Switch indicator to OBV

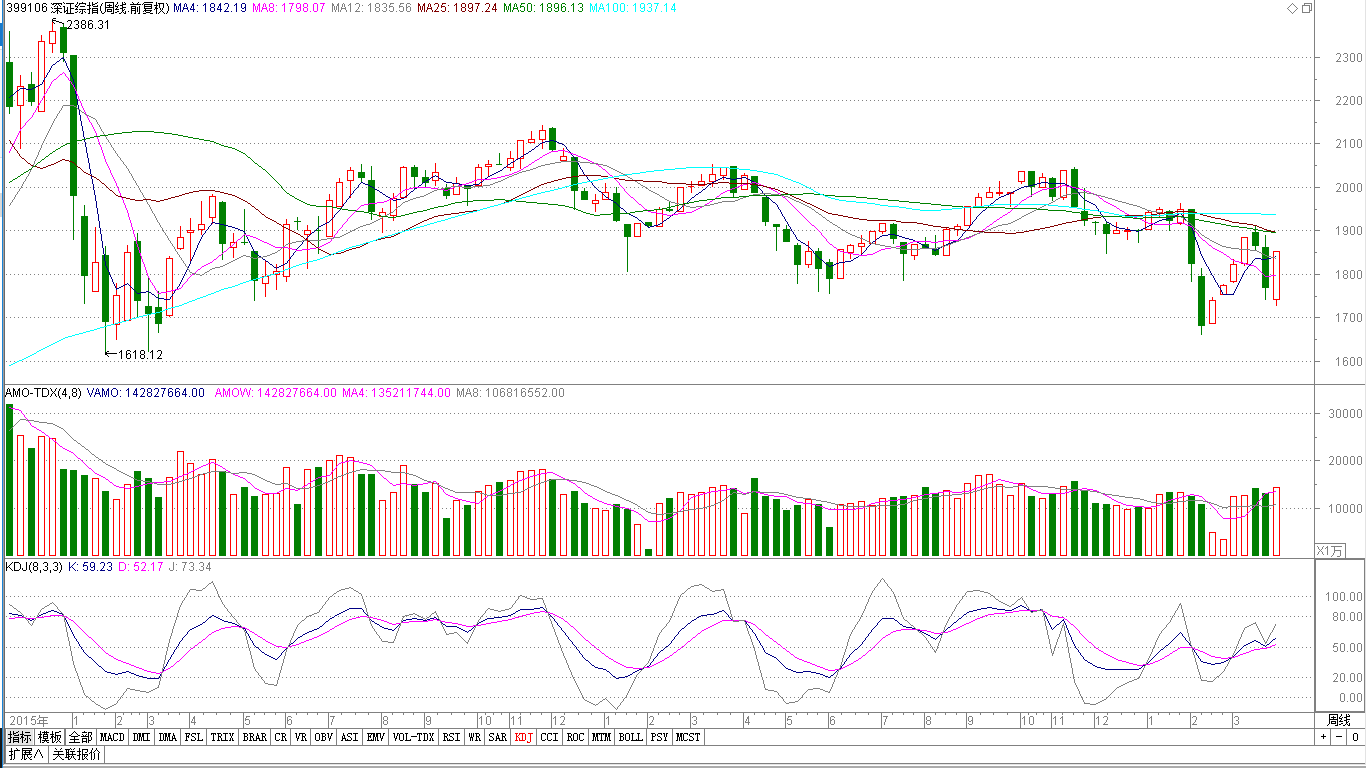(323, 737)
